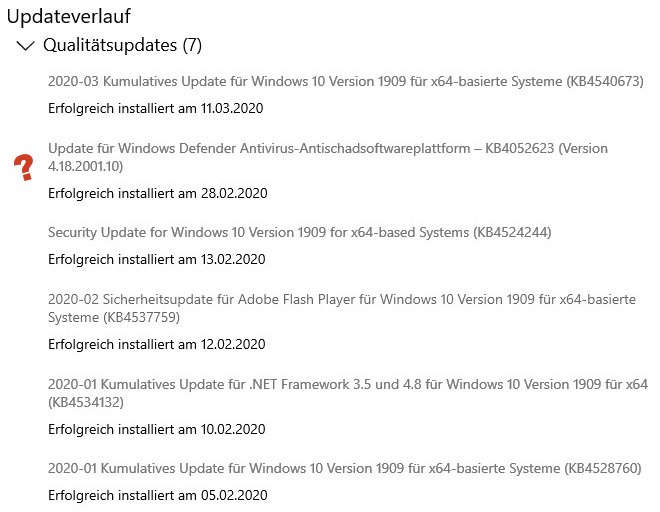Click the Updateverlauf page title

tap(69, 16)
